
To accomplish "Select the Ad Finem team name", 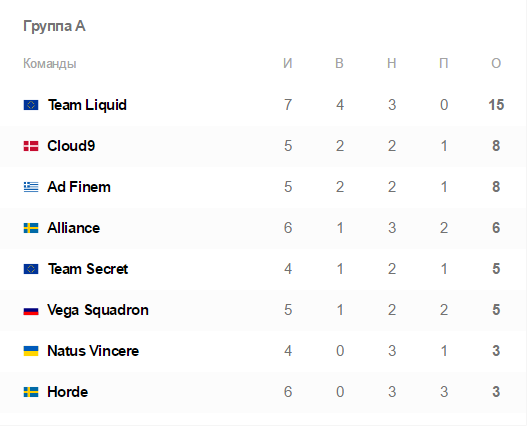I will click(x=79, y=187).
